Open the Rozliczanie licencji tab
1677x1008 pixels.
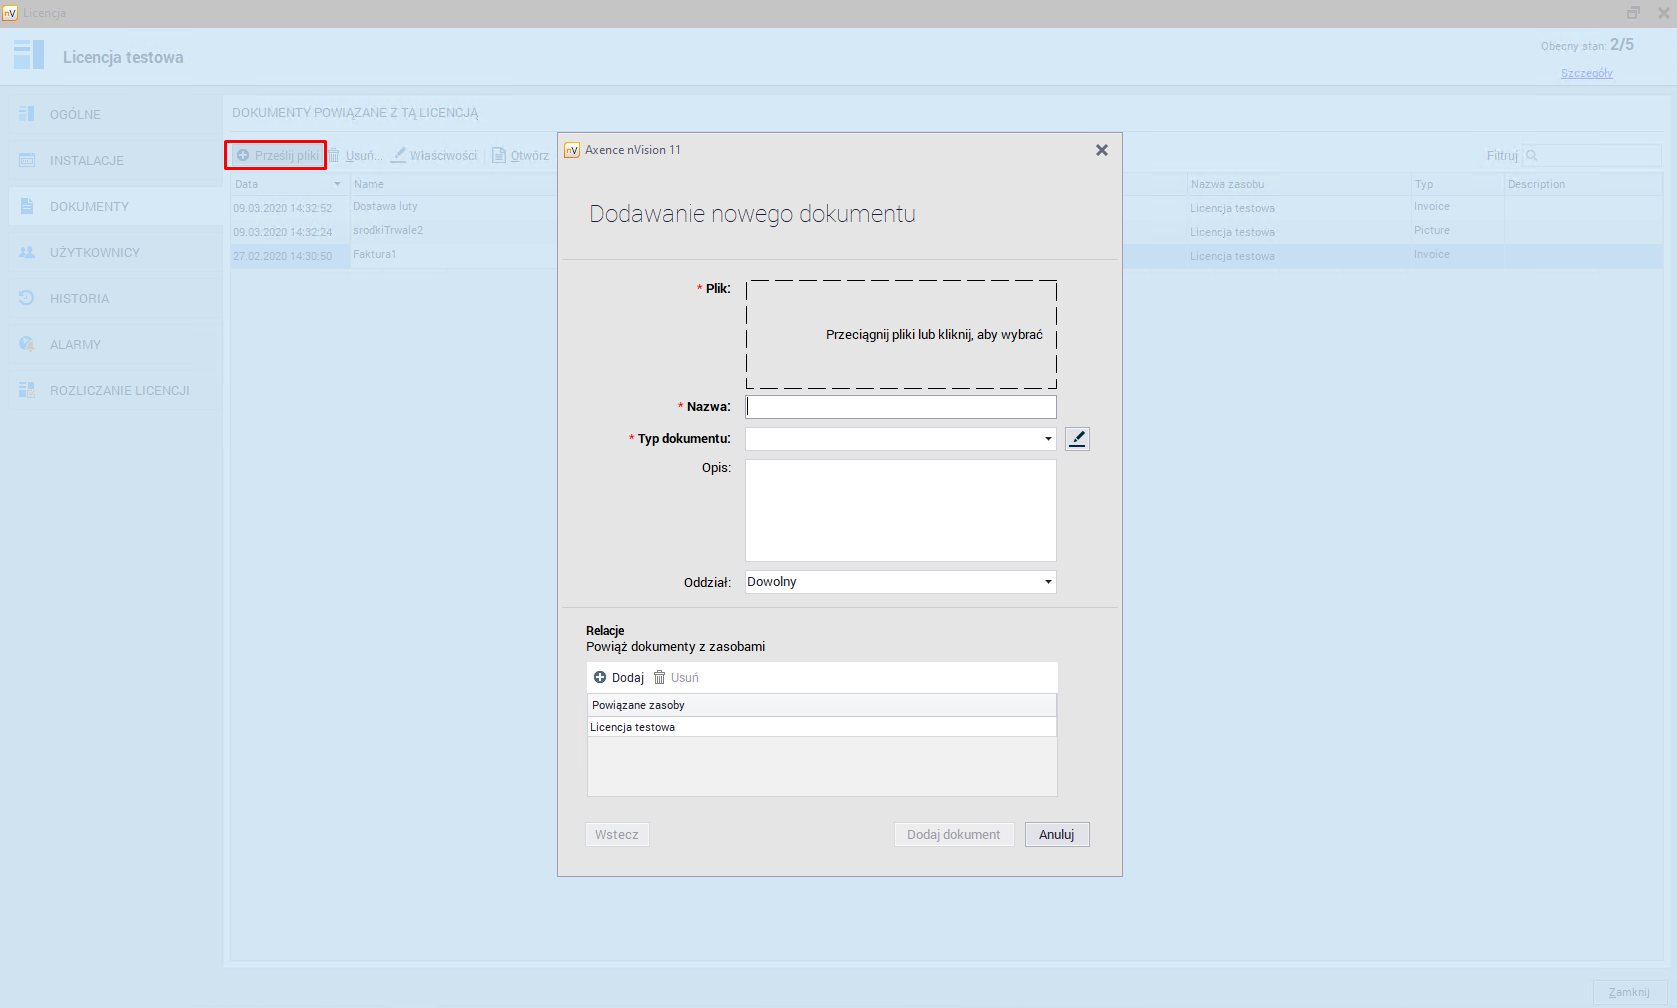click(119, 391)
